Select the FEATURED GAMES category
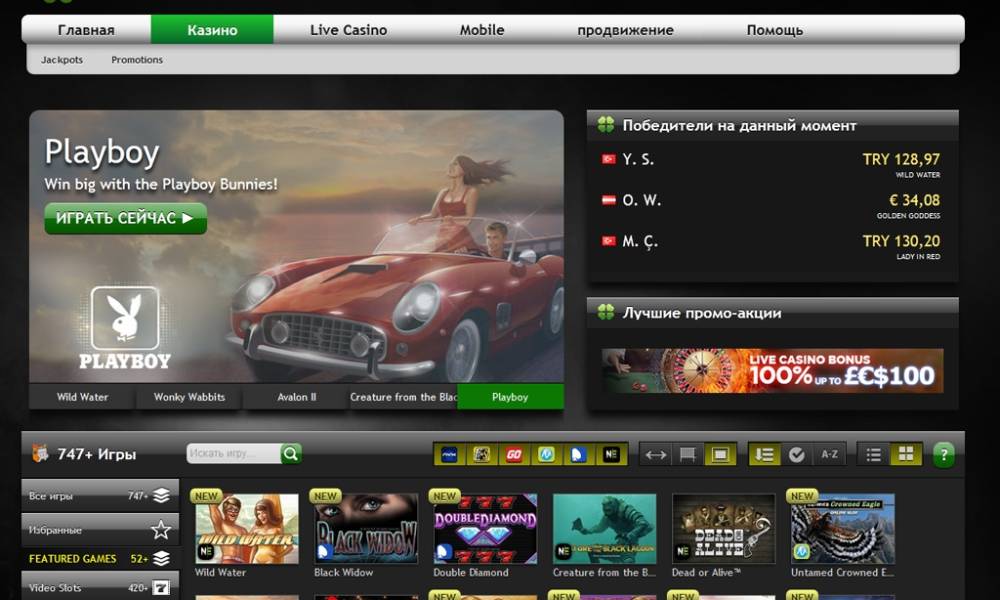This screenshot has width=1000, height=600. tap(100, 559)
